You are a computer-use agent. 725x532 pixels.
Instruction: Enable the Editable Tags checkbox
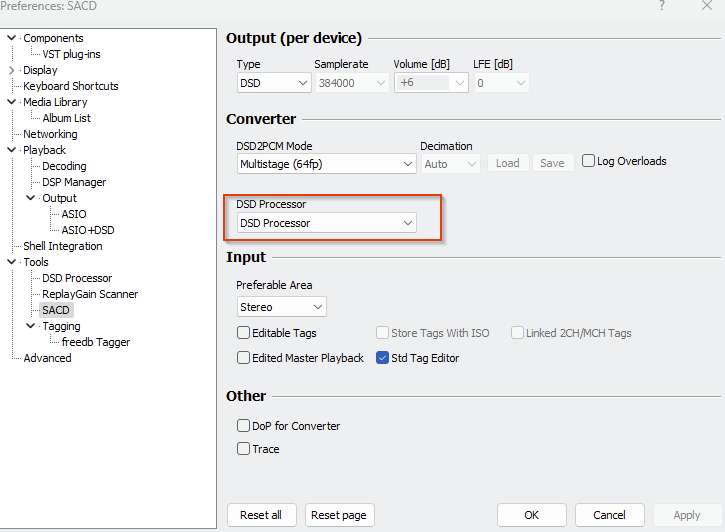244,333
